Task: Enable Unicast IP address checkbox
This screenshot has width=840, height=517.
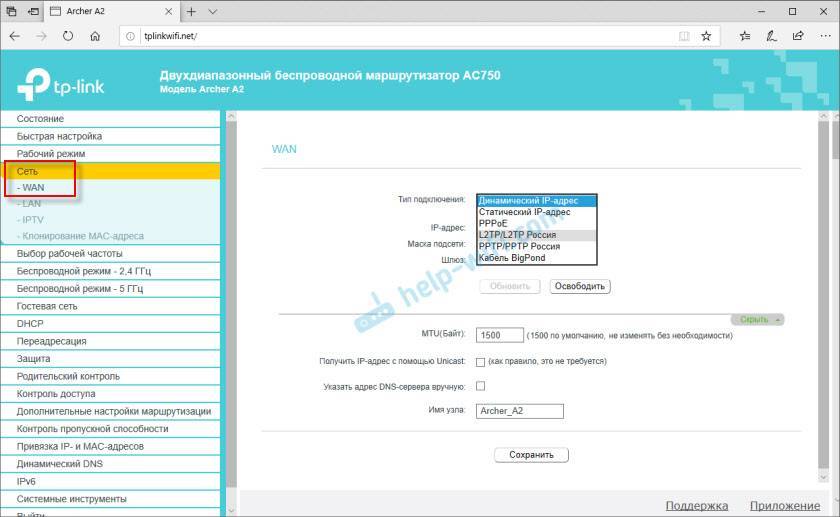Action: tap(480, 361)
